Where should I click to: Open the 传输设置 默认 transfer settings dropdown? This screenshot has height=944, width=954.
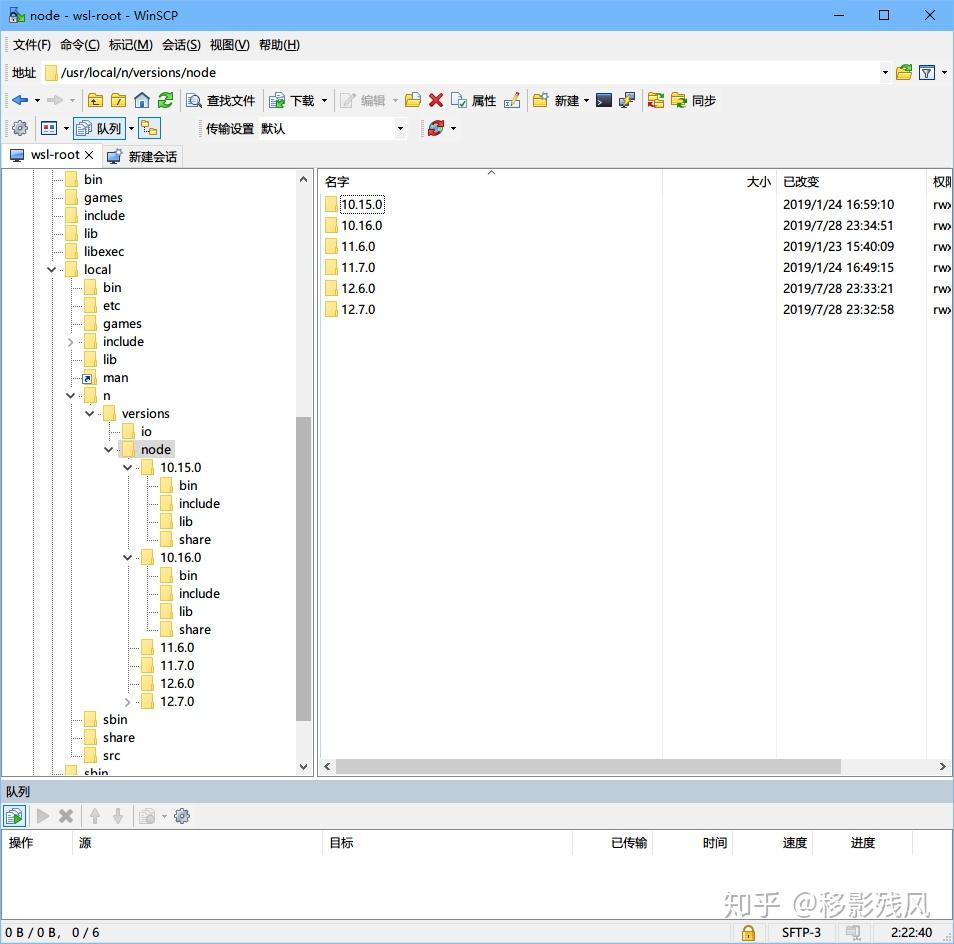tap(330, 128)
